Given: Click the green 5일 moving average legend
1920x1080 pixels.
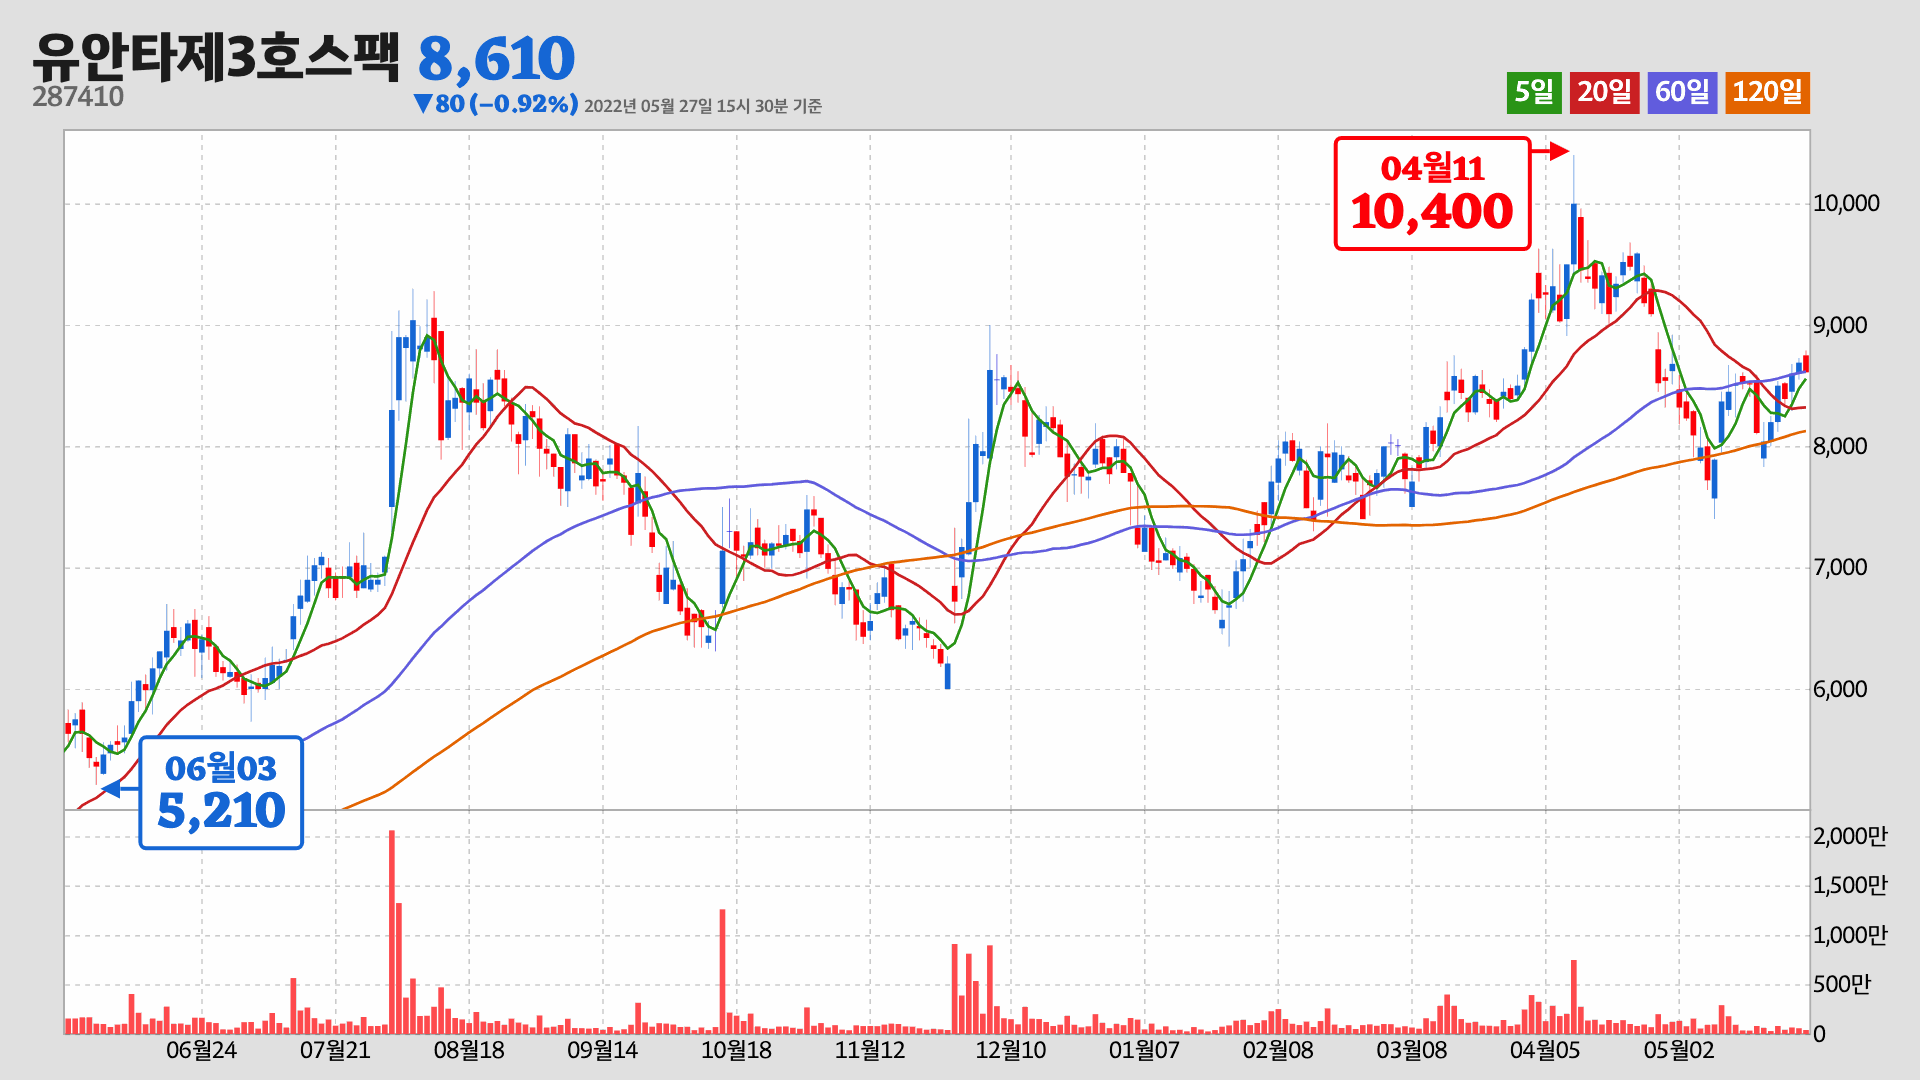Looking at the screenshot, I should click(x=1534, y=93).
